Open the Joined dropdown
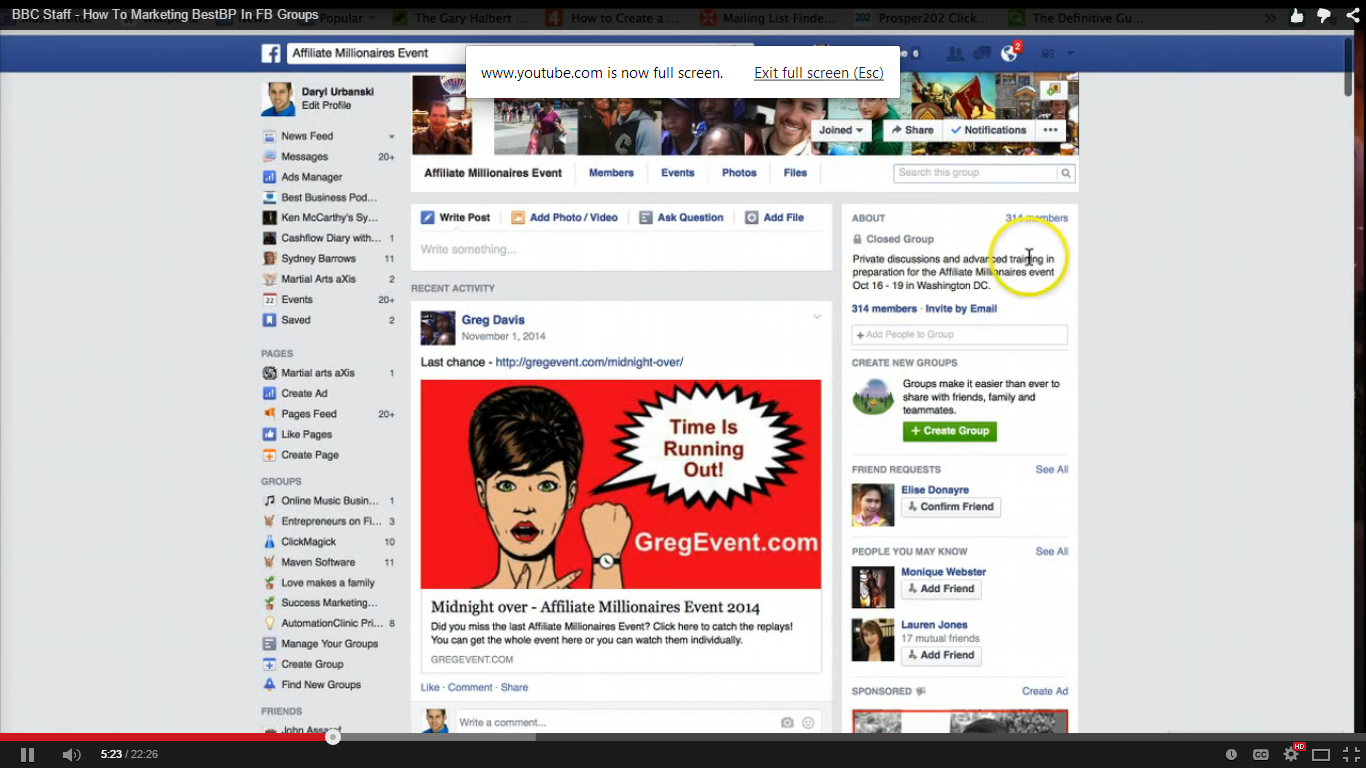 (x=840, y=130)
